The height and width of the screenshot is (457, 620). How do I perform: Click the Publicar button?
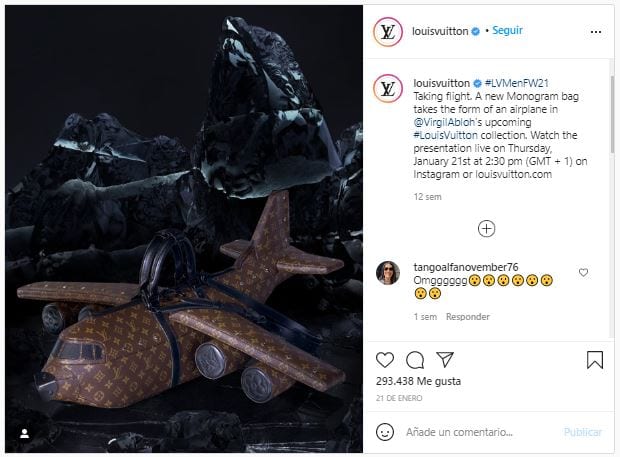[x=582, y=432]
